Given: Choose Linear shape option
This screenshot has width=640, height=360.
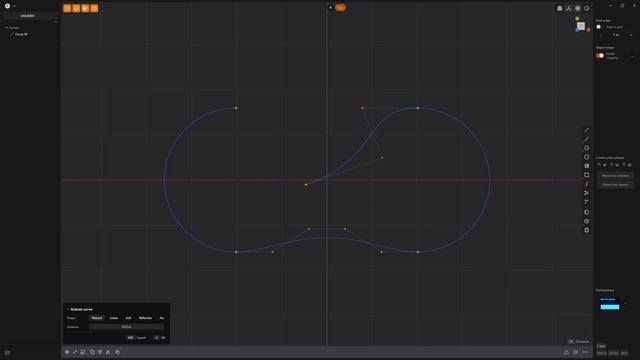Looking at the screenshot, I should pos(113,318).
